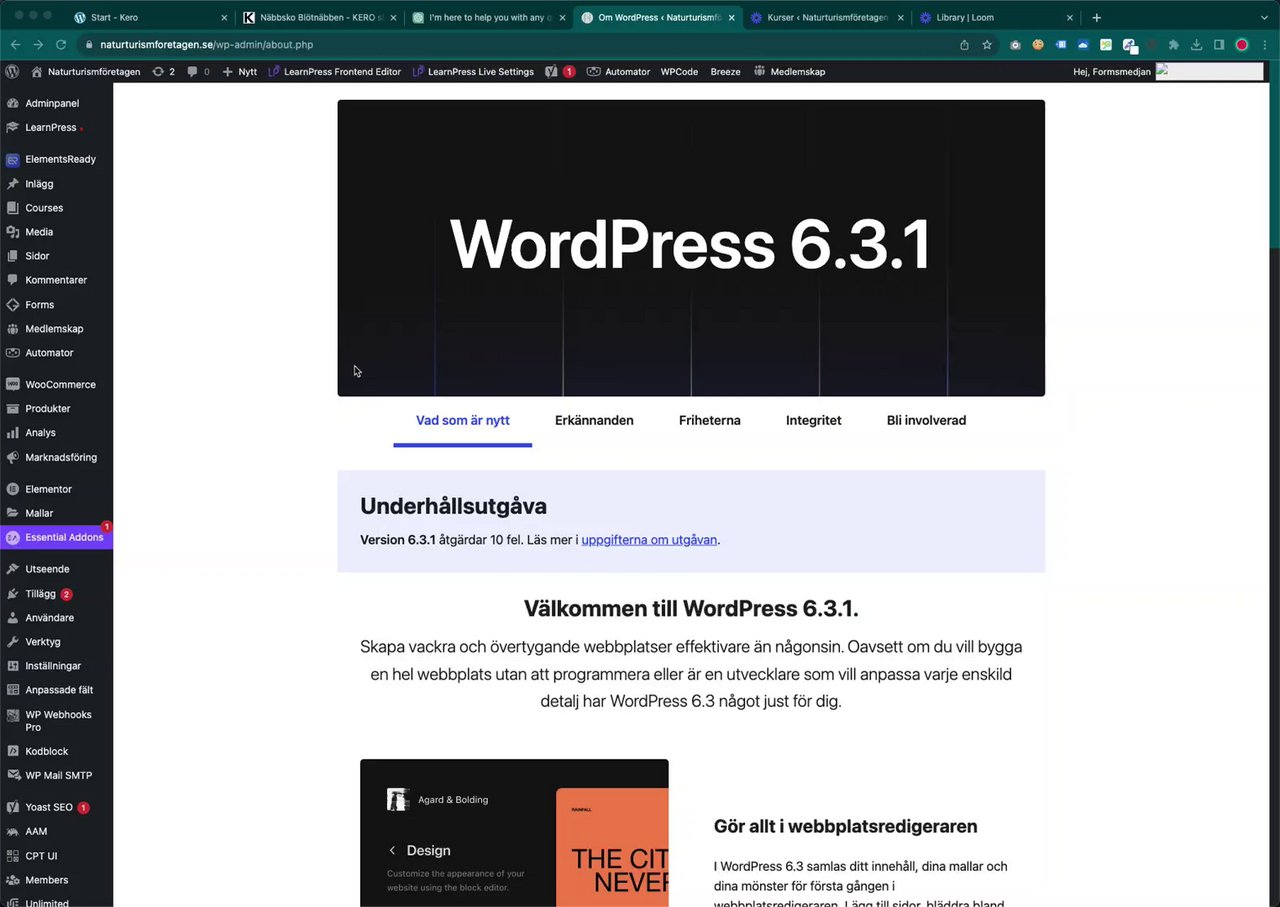Image resolution: width=1280 pixels, height=907 pixels.
Task: Open Medlemskap in the sidebar
Action: [56, 329]
